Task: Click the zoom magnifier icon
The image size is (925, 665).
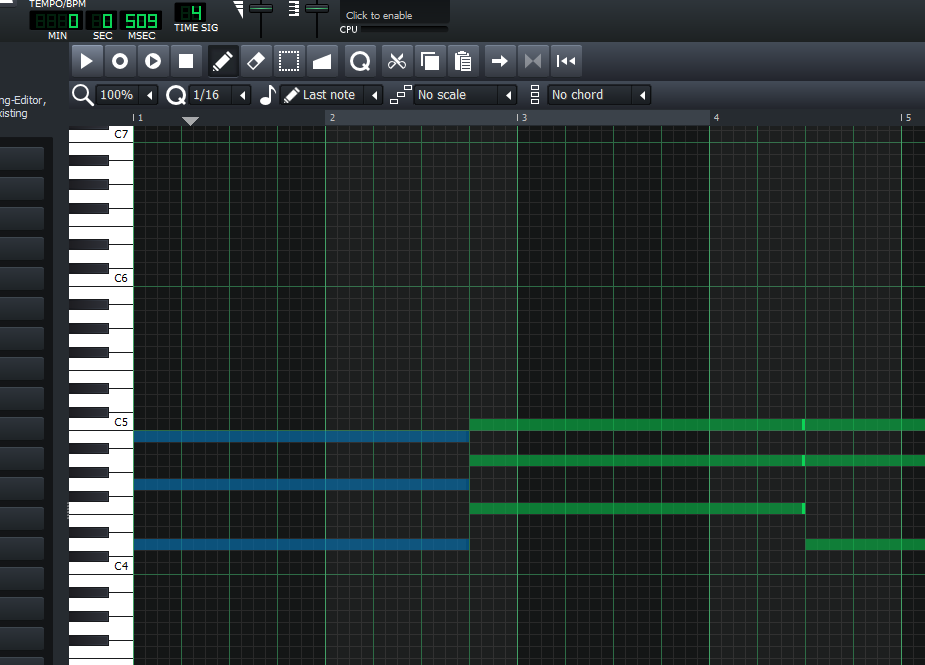Action: pyautogui.click(x=82, y=95)
